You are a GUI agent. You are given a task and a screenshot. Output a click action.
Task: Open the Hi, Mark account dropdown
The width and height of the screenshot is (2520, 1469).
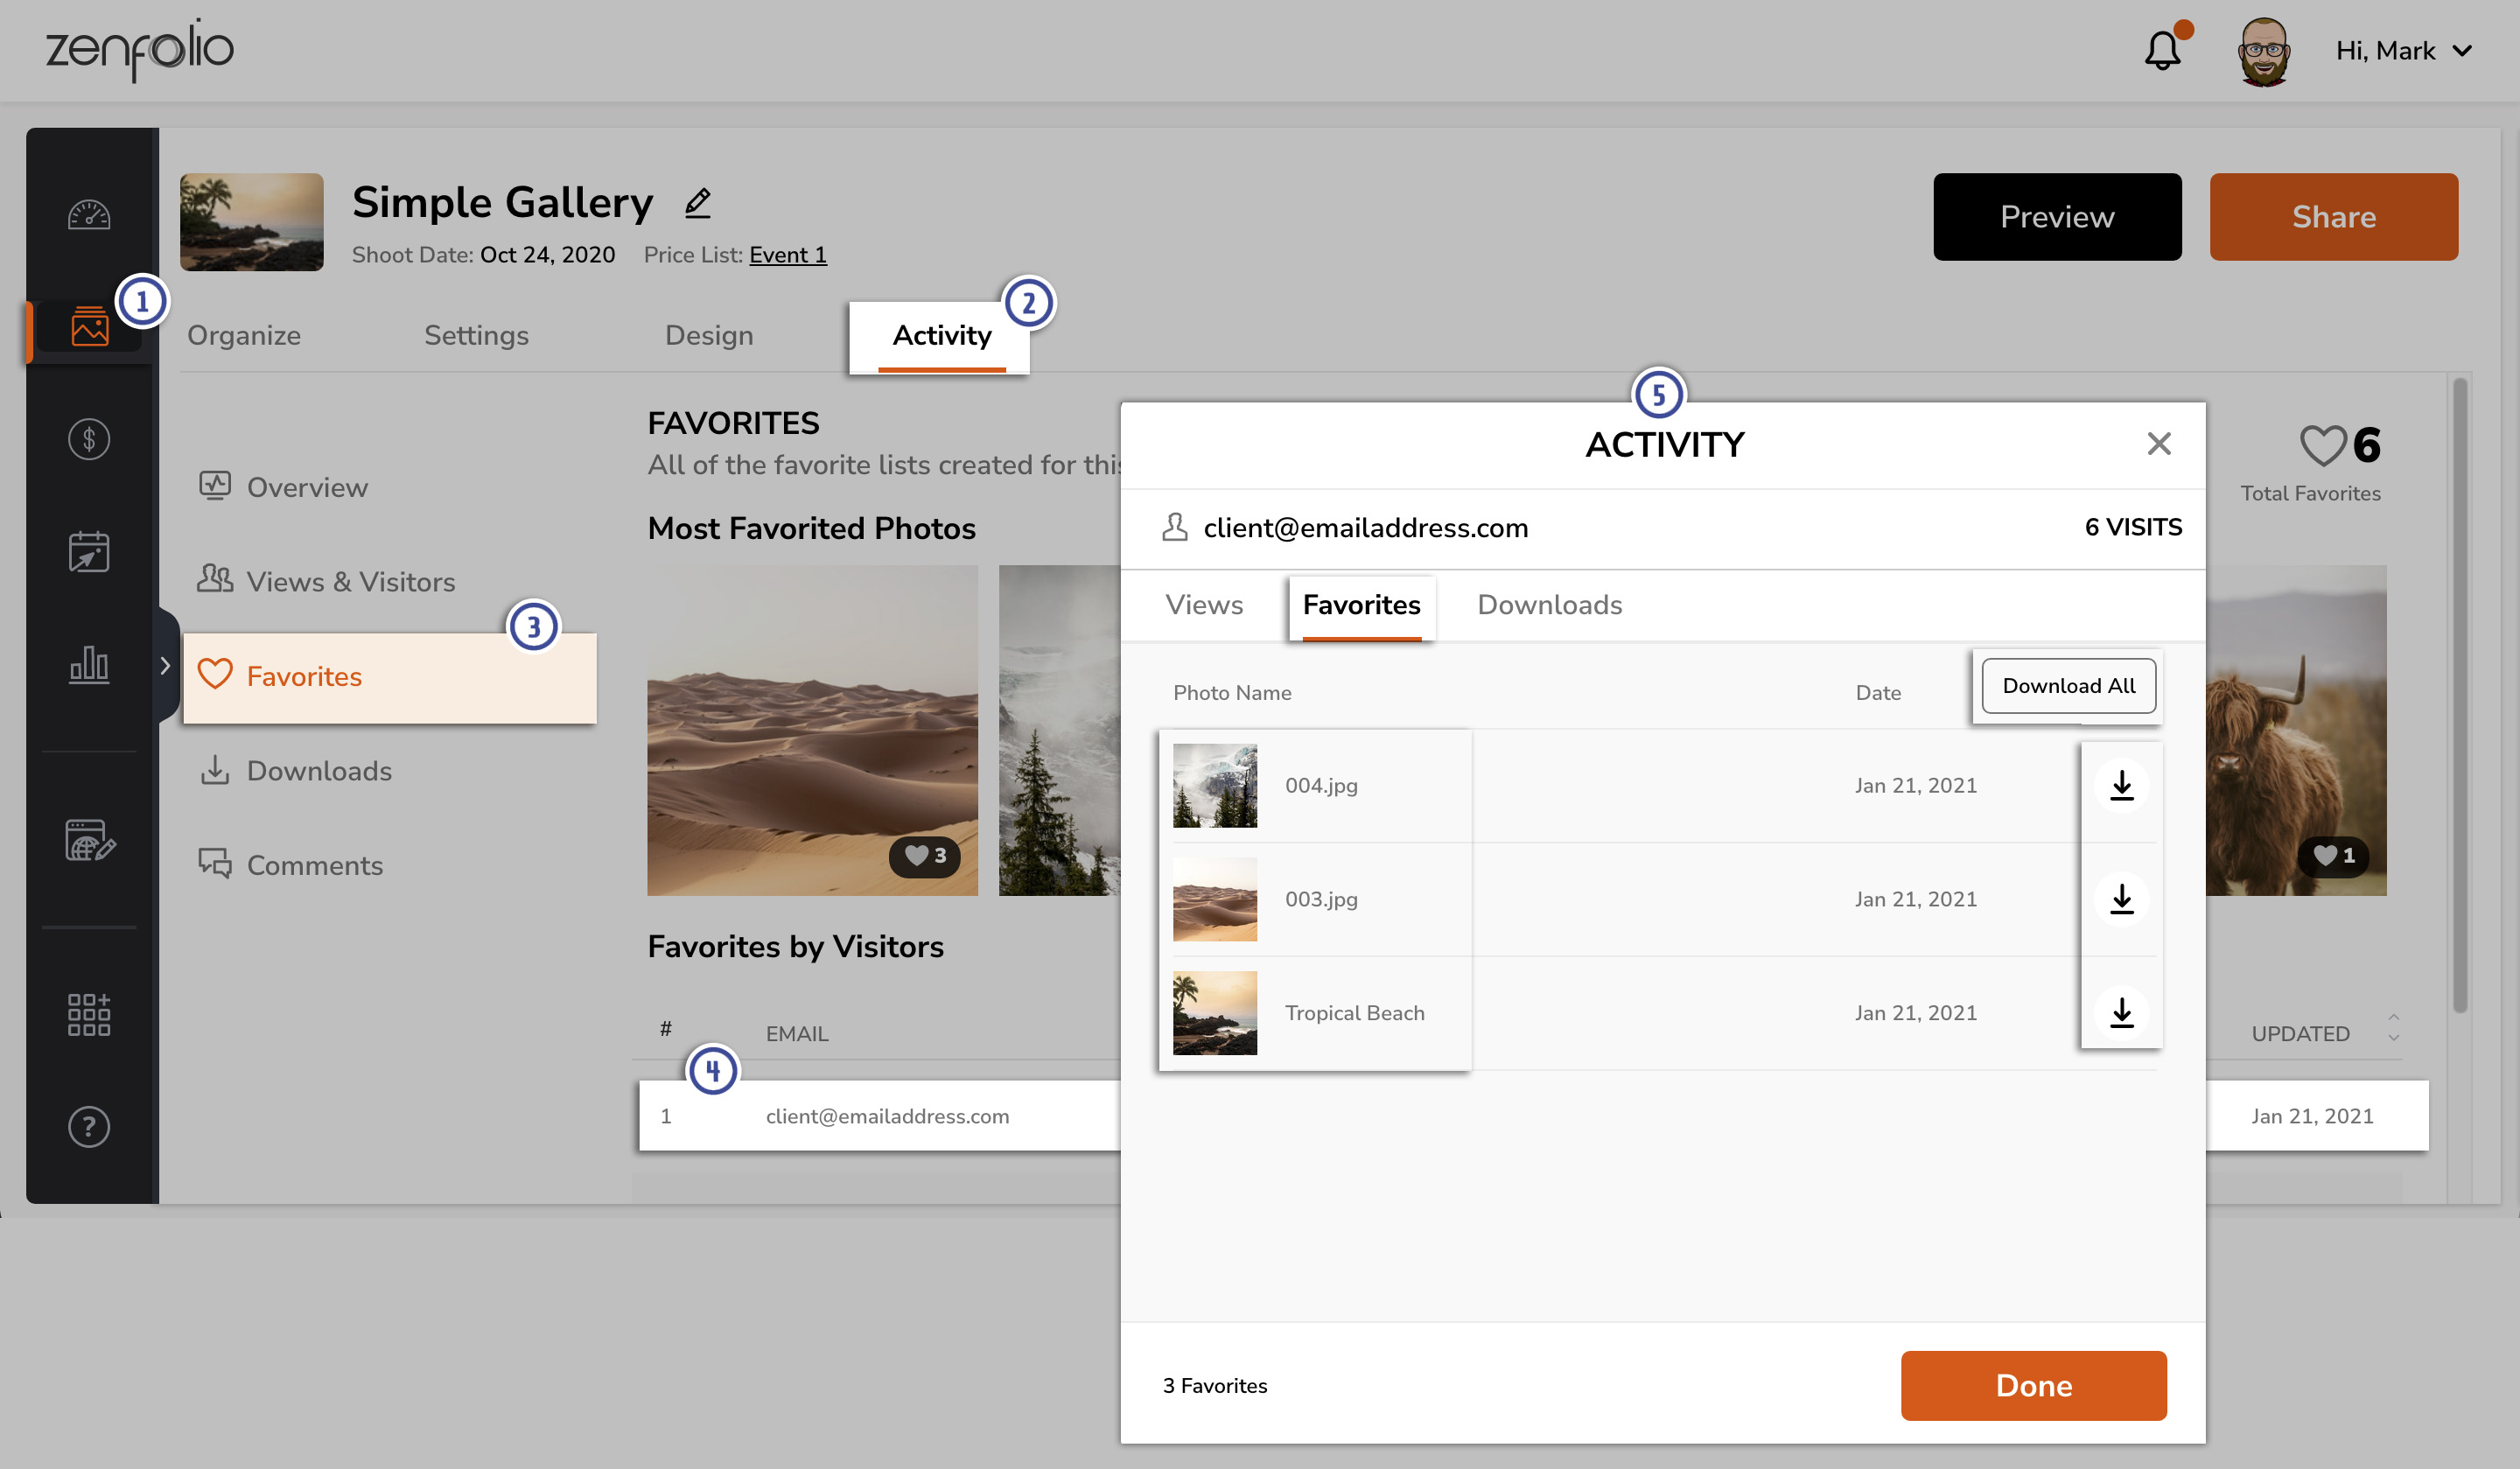[2404, 50]
